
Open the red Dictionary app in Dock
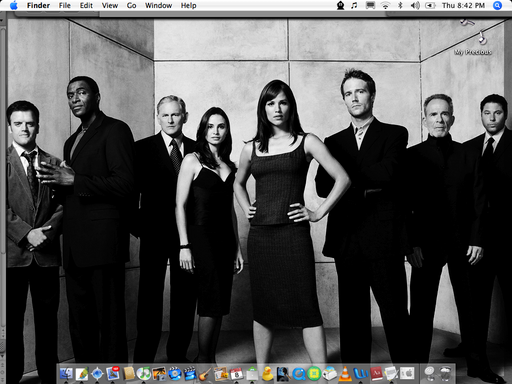pyautogui.click(x=376, y=373)
